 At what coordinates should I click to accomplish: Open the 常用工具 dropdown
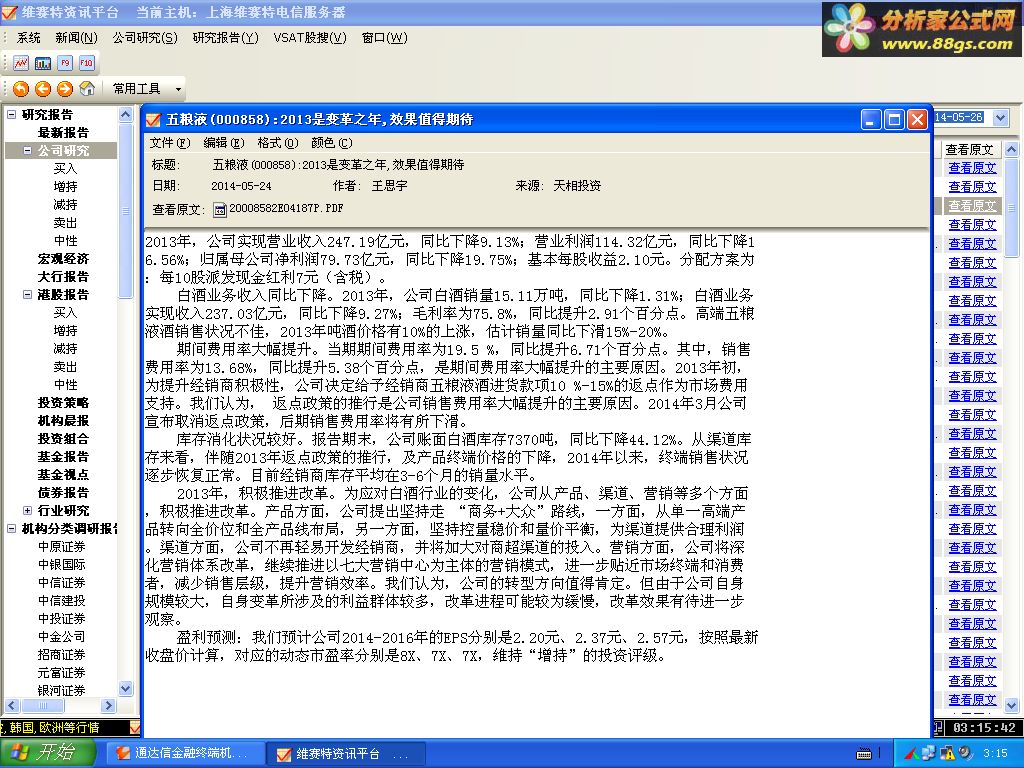178,89
